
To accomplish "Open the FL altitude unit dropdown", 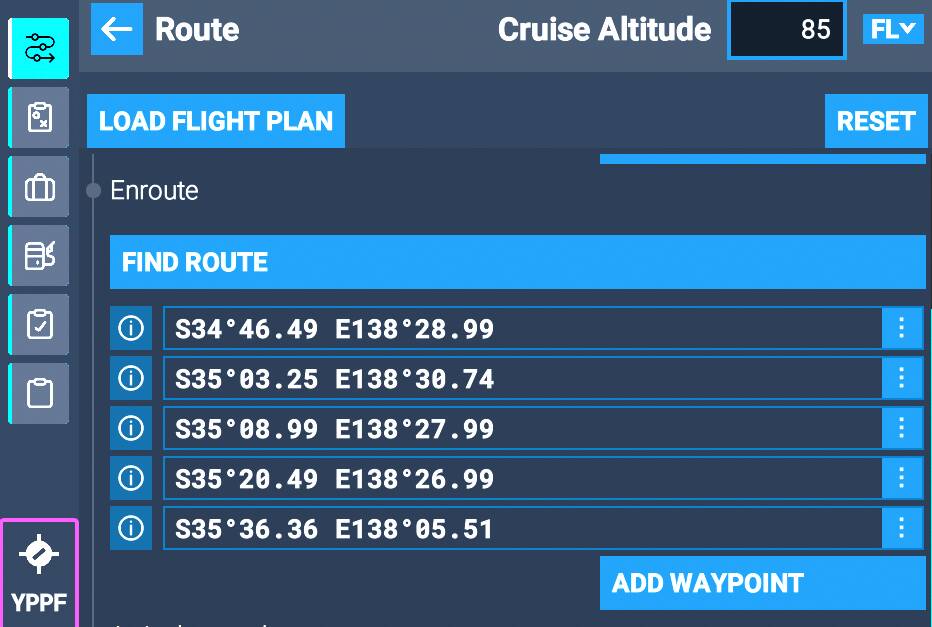I will 893,29.
